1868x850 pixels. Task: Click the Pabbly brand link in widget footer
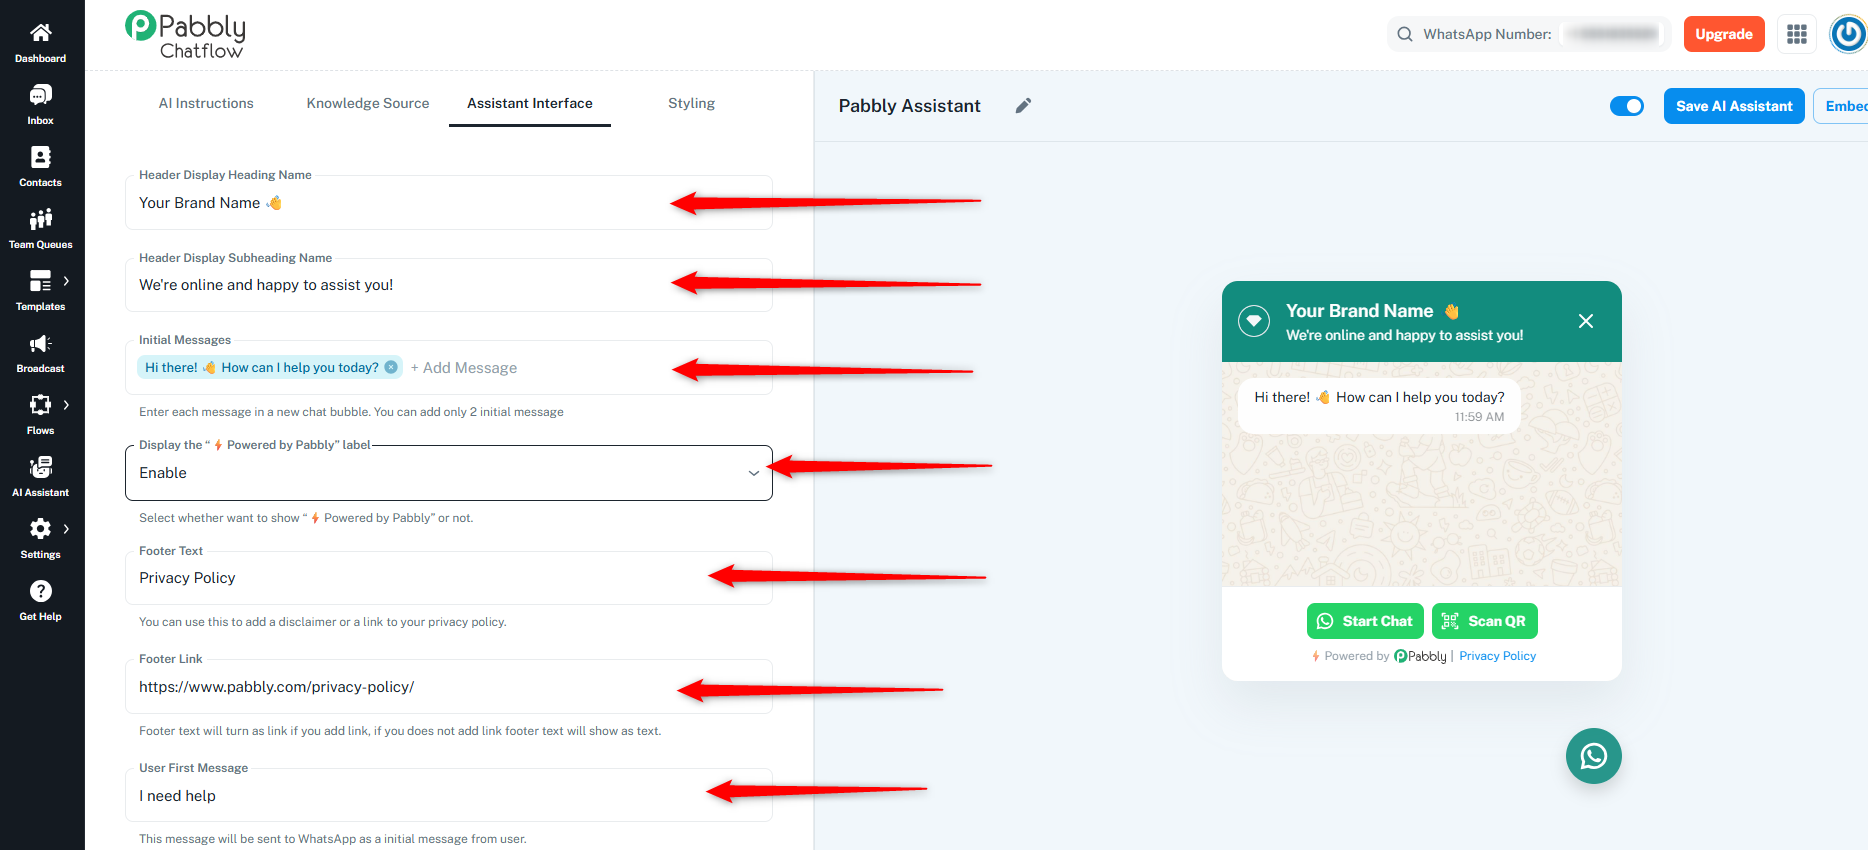click(1421, 656)
